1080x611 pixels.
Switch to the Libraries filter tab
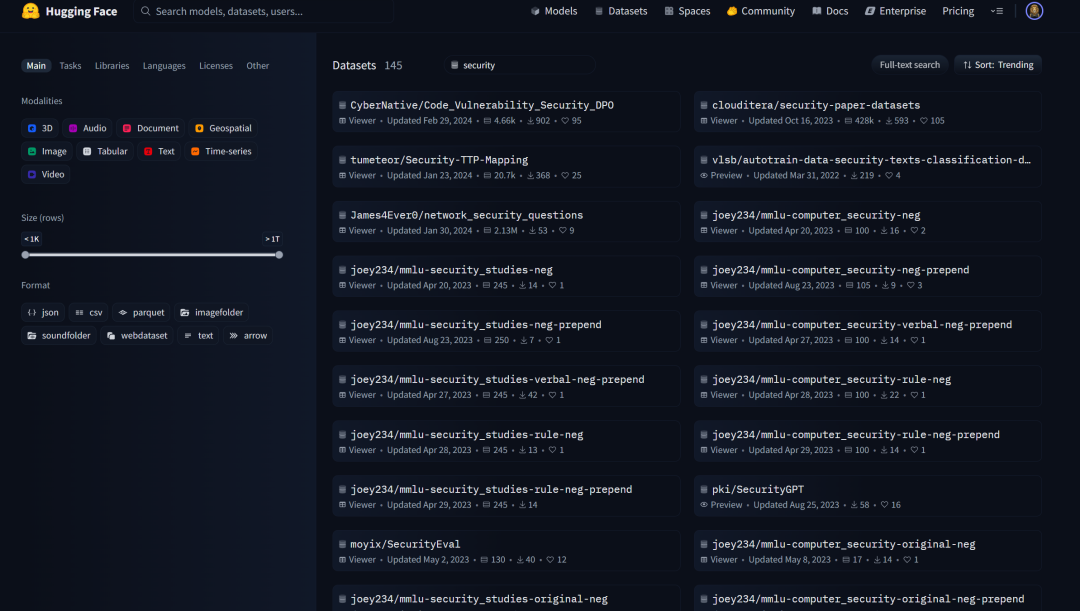[112, 65]
